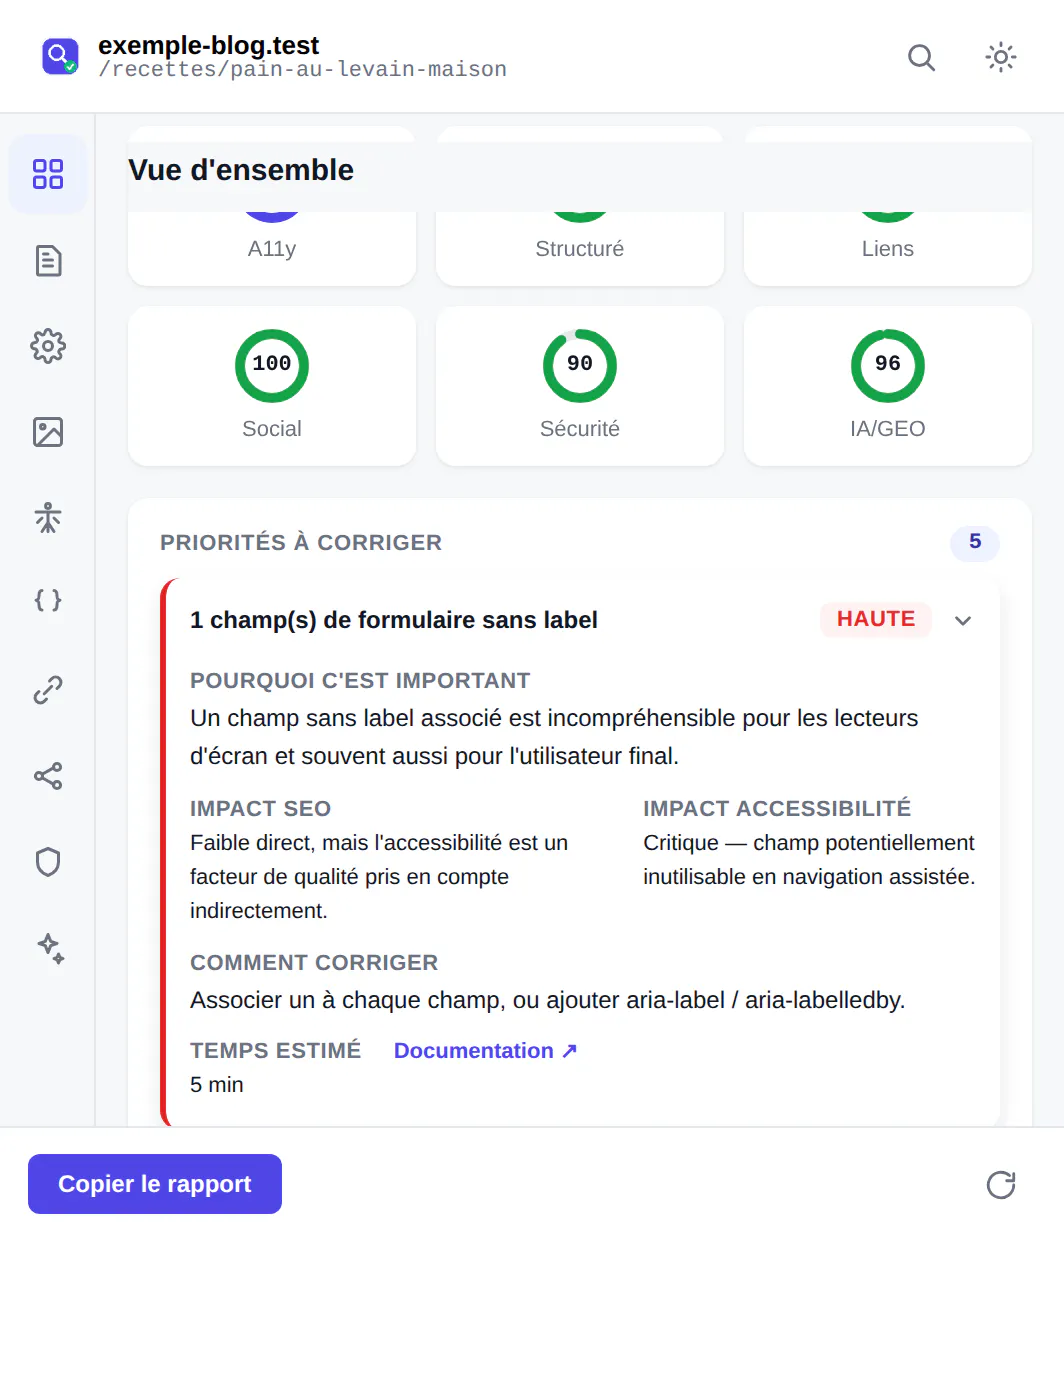Click the issue title about form label

394,620
